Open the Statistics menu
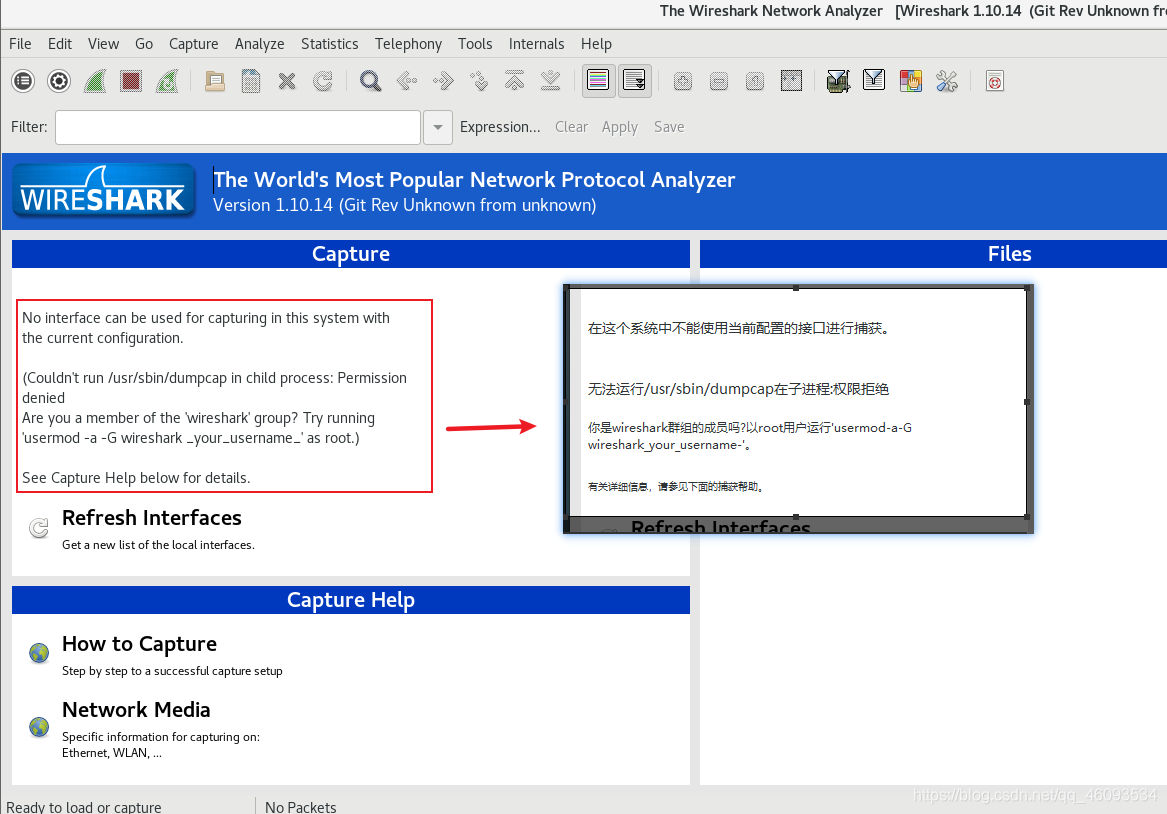1167x814 pixels. [330, 44]
